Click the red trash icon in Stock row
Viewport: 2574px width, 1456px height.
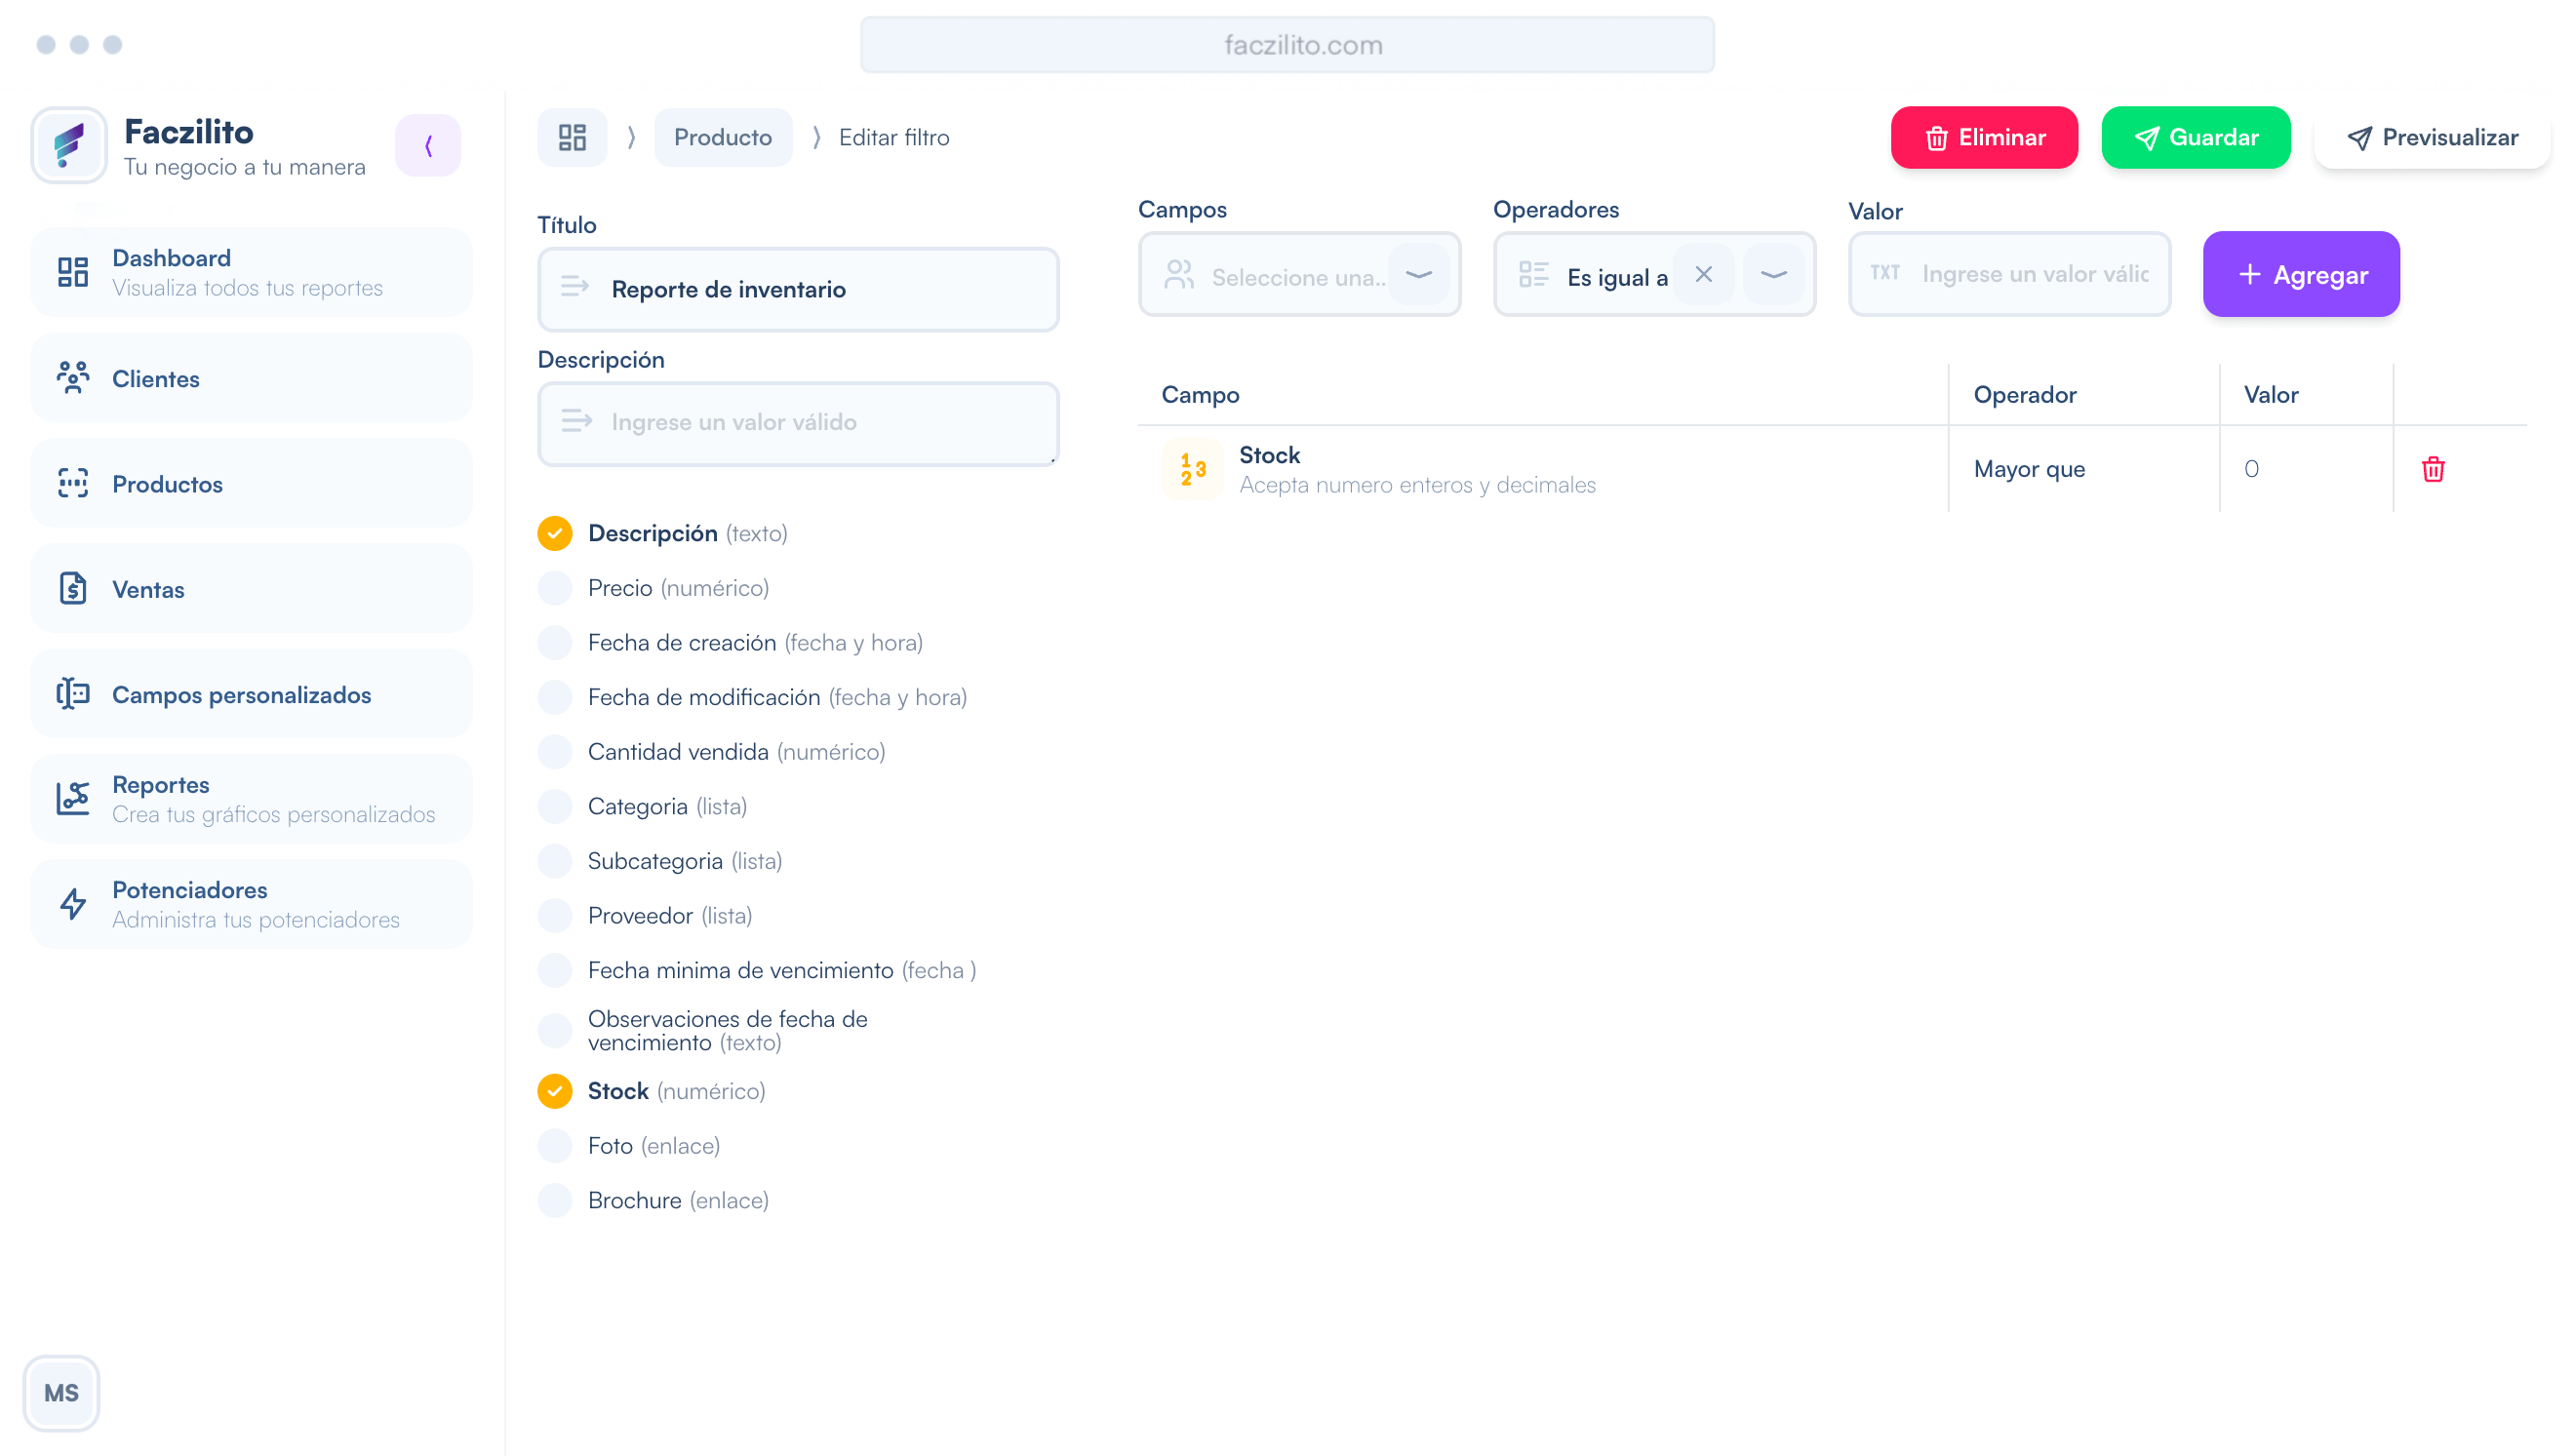click(x=2432, y=469)
